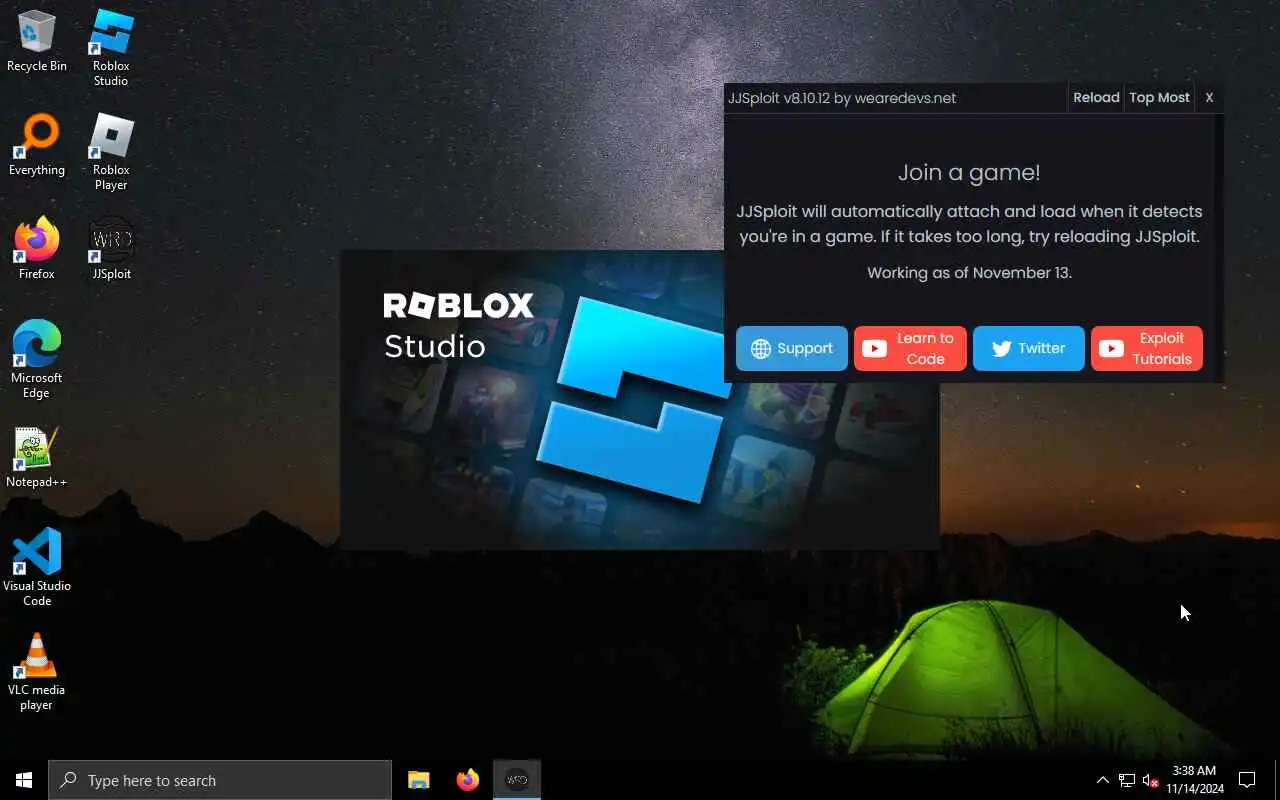
Task: Open the taskbar clock and date
Action: pyautogui.click(x=1194, y=780)
